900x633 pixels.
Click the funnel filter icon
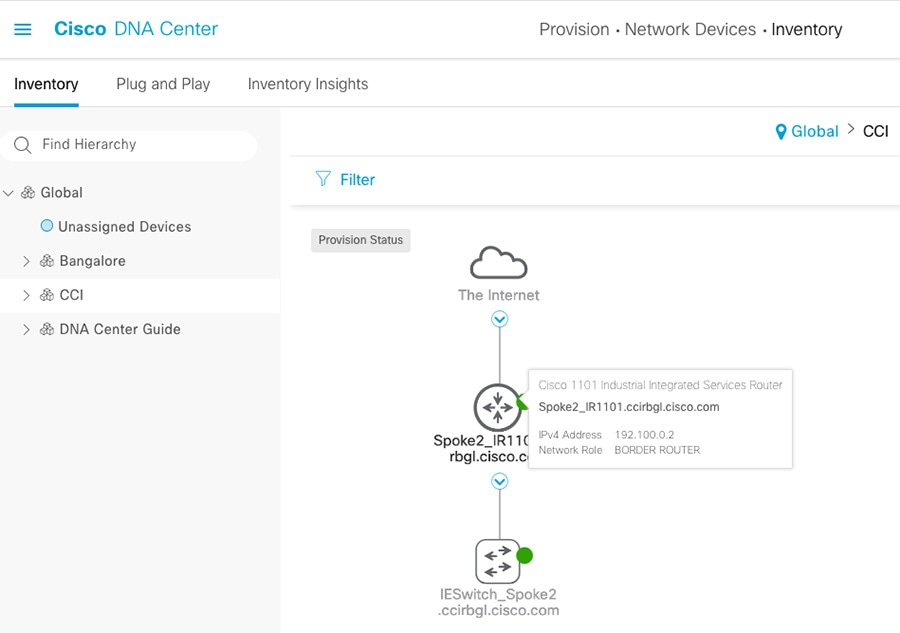pyautogui.click(x=323, y=179)
